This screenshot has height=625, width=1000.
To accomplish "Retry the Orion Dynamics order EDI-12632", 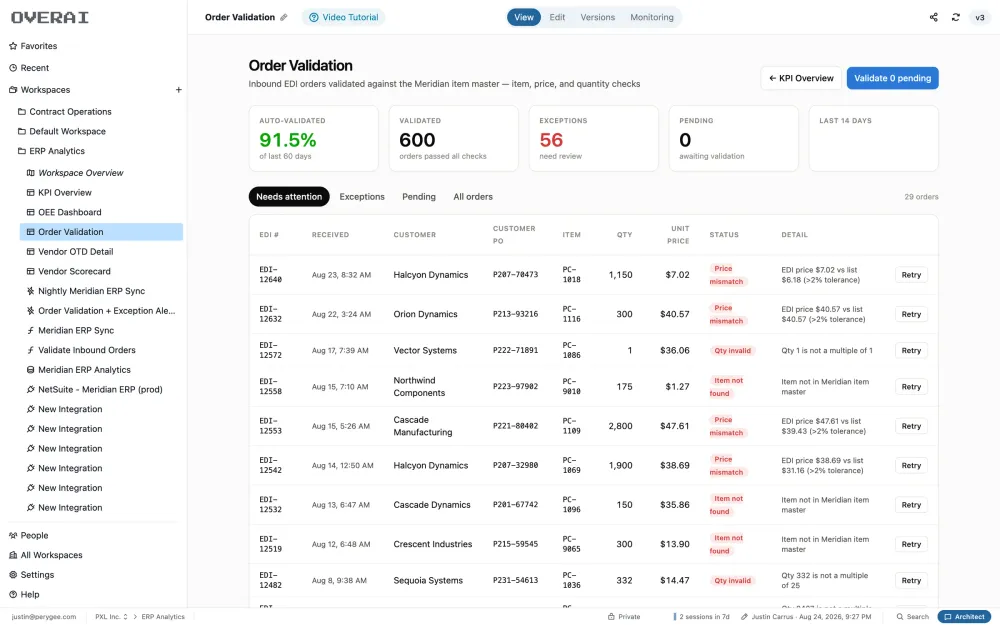I will (x=911, y=314).
